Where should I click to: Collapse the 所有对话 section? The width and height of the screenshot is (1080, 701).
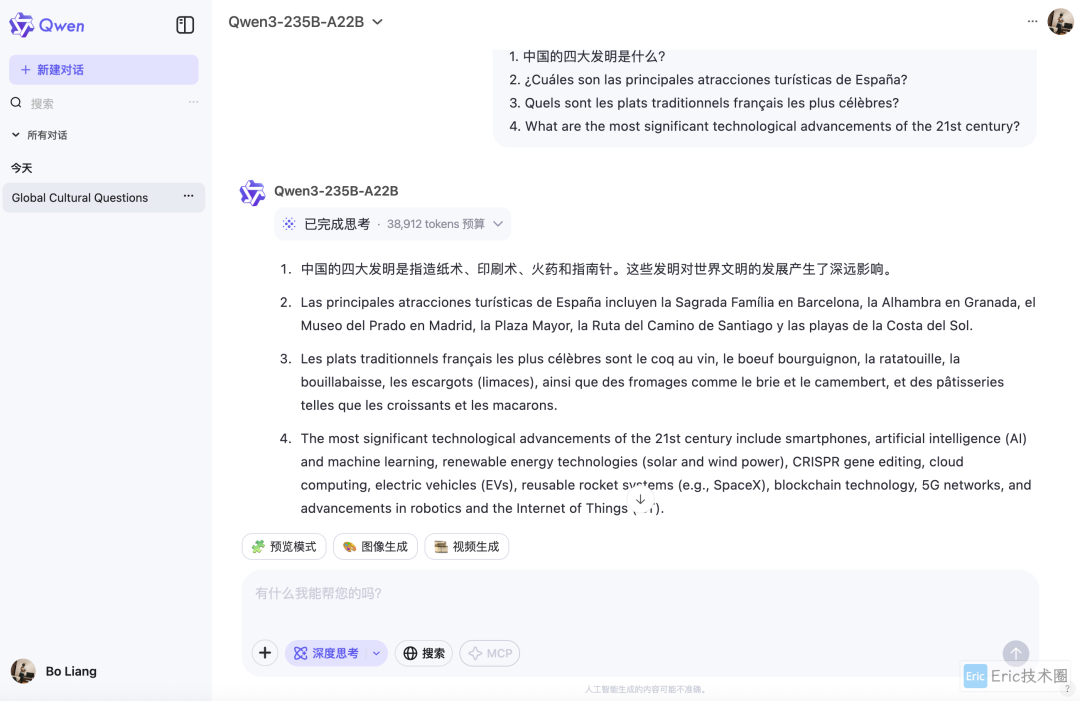click(x=40, y=135)
